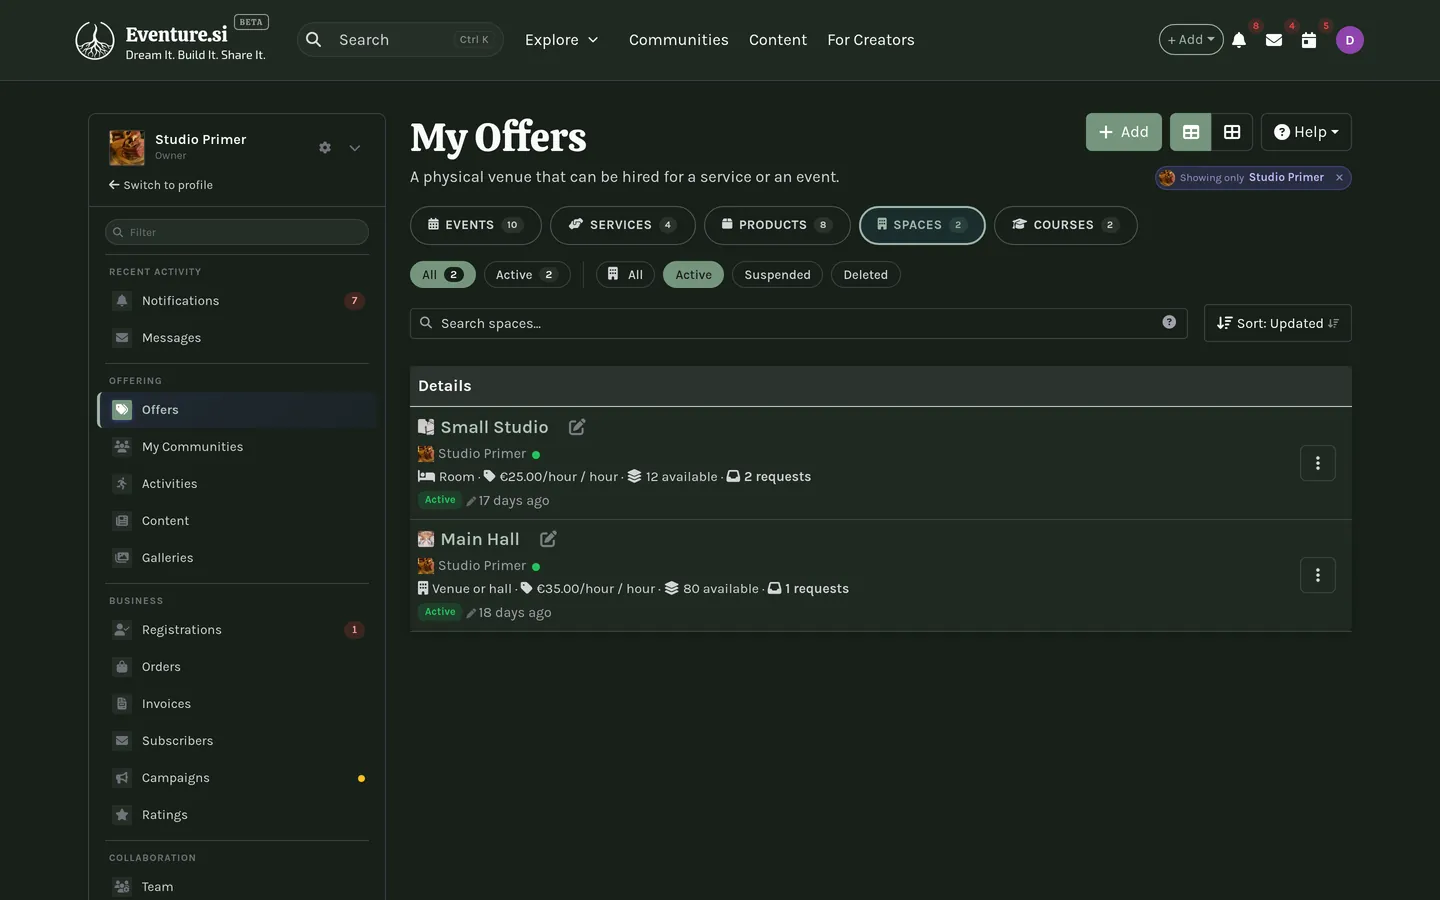Click the edit icon next to Main Hall
This screenshot has height=900, width=1440.
[x=548, y=539]
